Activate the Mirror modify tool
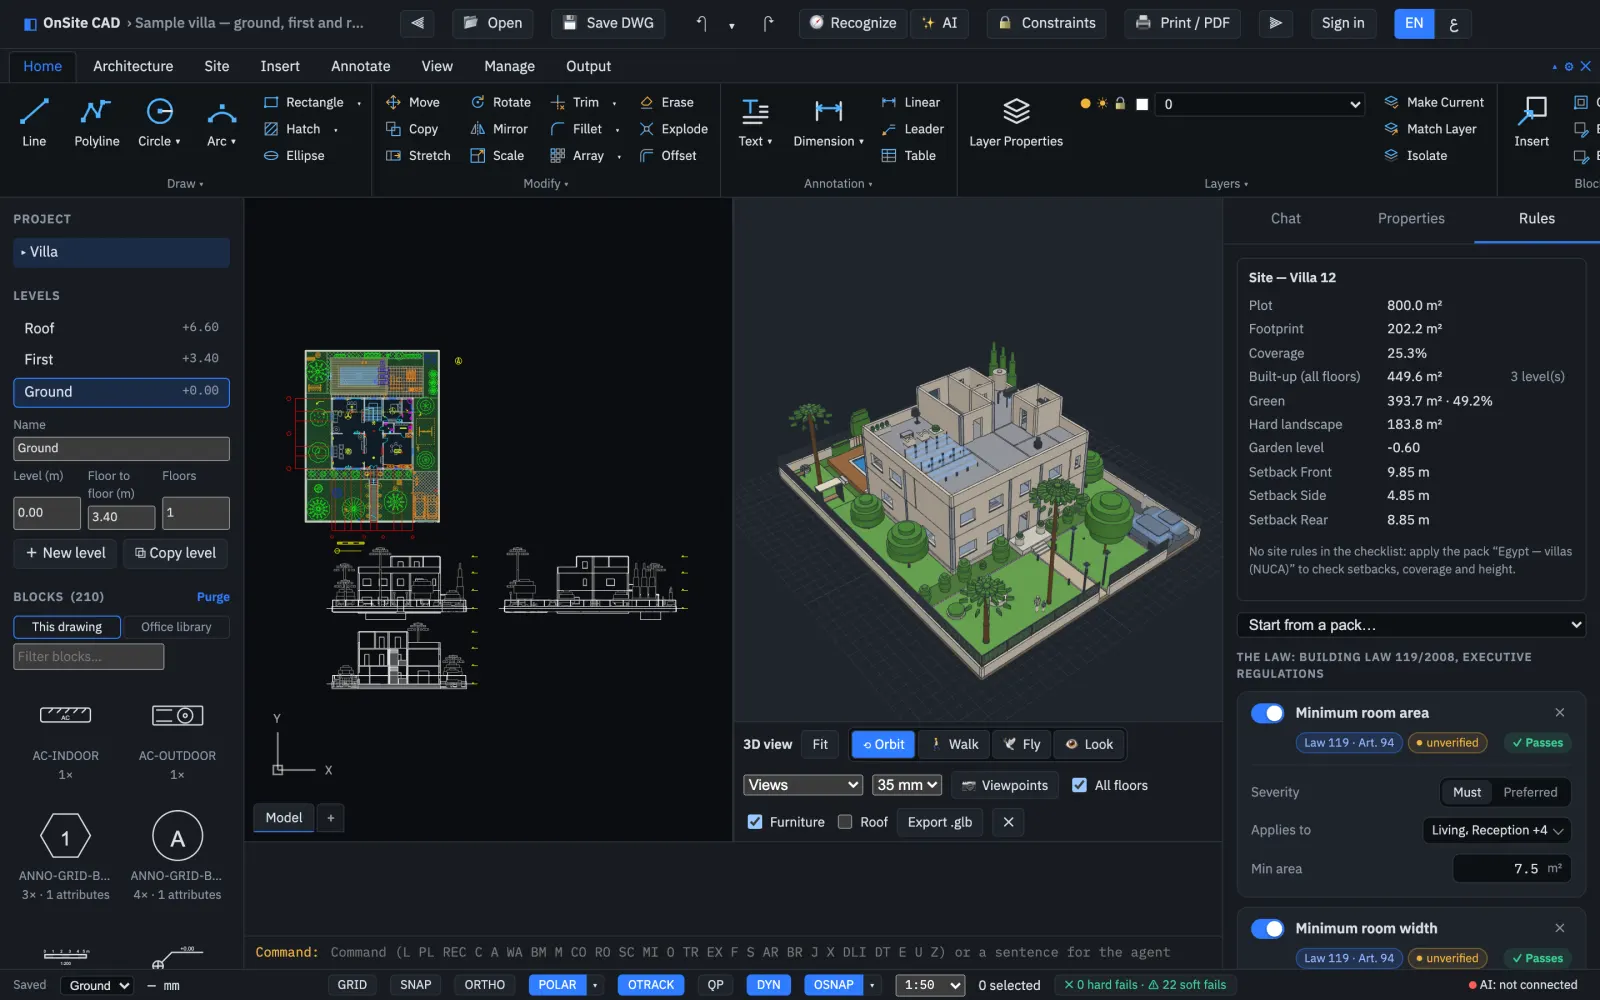The height and width of the screenshot is (1000, 1600). pyautogui.click(x=499, y=129)
